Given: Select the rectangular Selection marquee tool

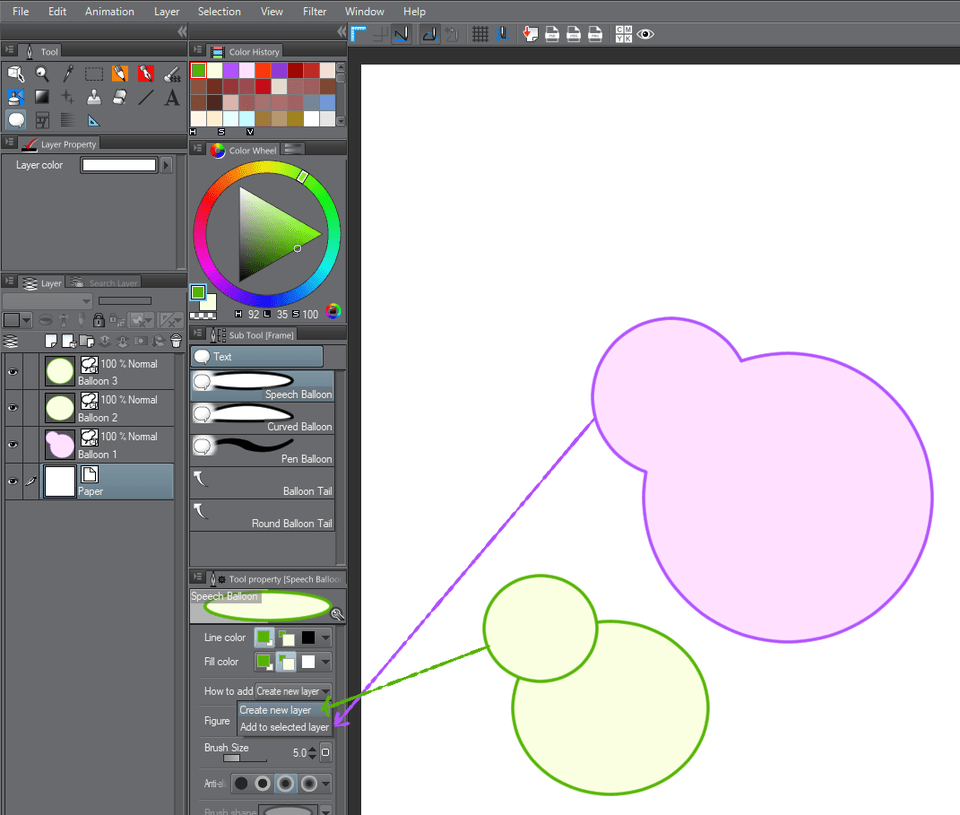Looking at the screenshot, I should (94, 73).
